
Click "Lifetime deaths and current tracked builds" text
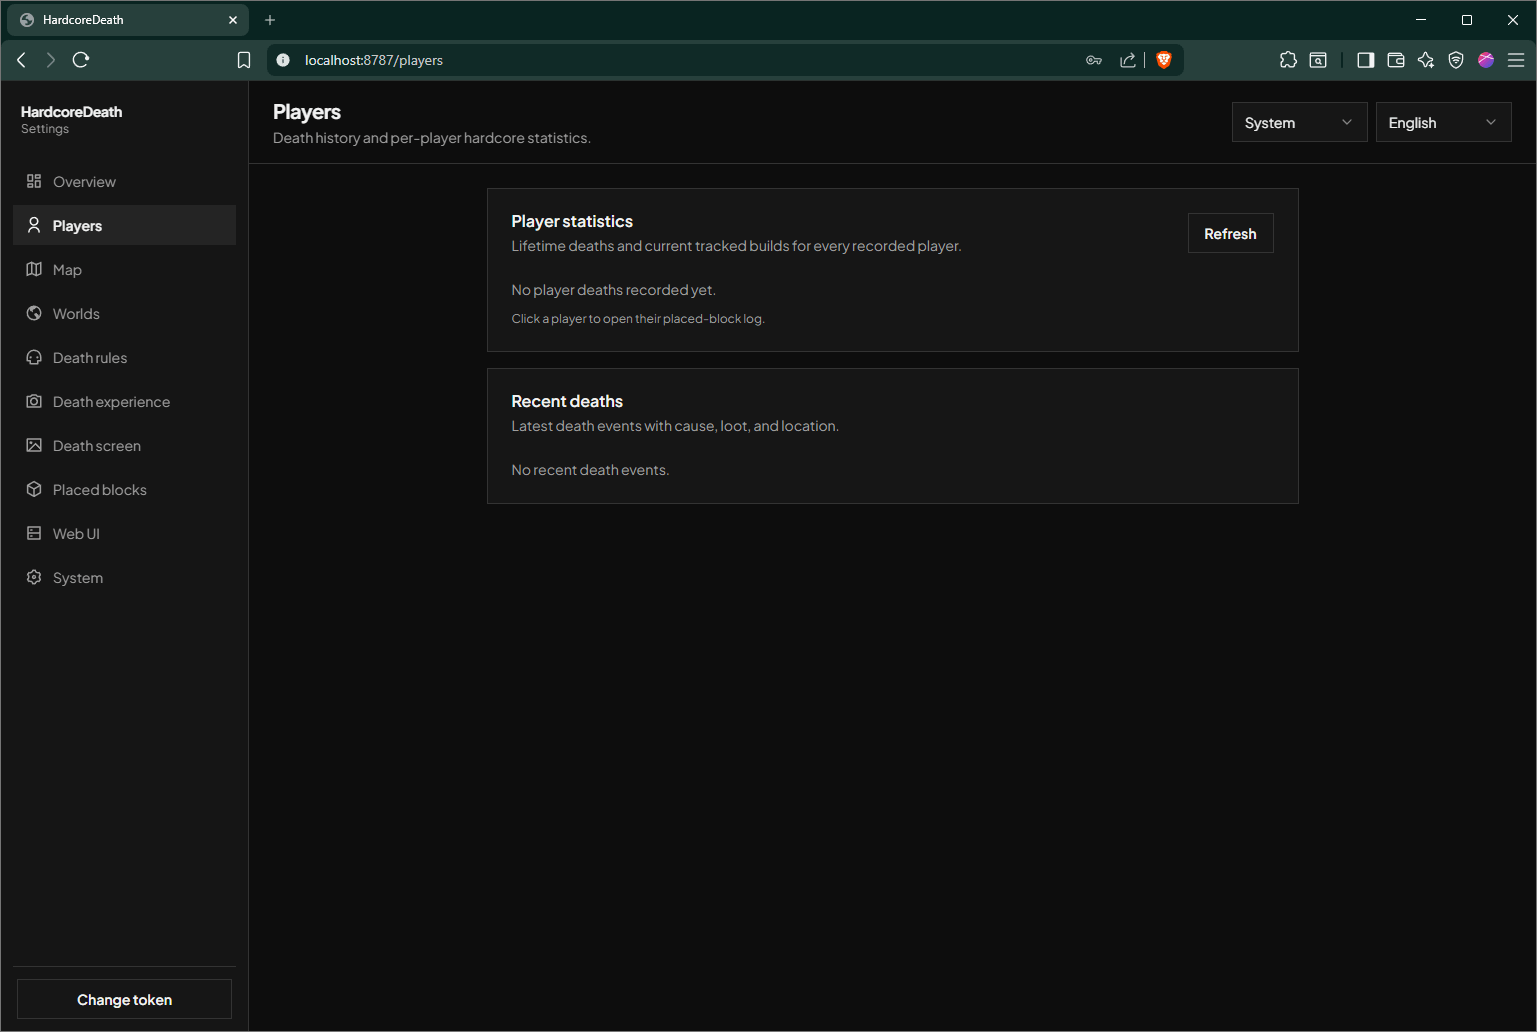736,246
